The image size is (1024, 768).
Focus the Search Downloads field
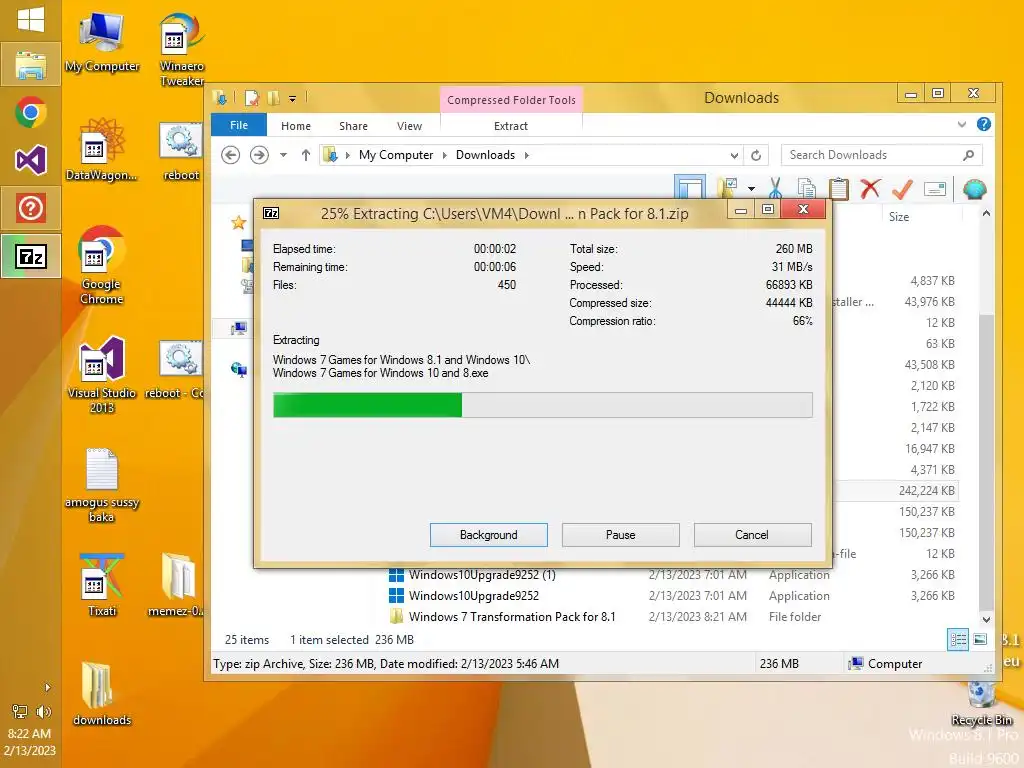(x=882, y=155)
